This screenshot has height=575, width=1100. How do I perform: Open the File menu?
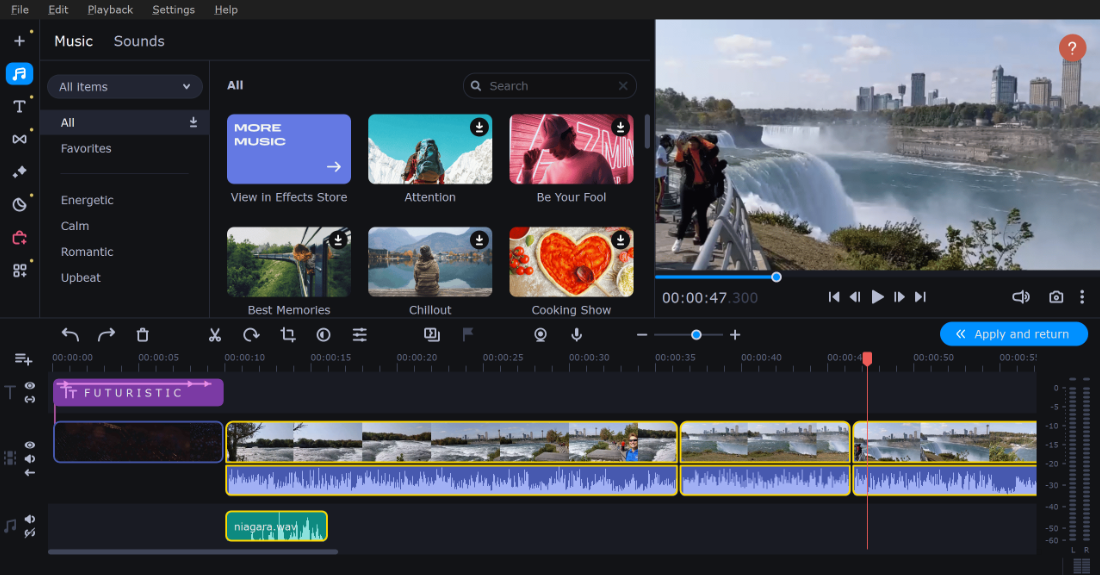point(20,10)
